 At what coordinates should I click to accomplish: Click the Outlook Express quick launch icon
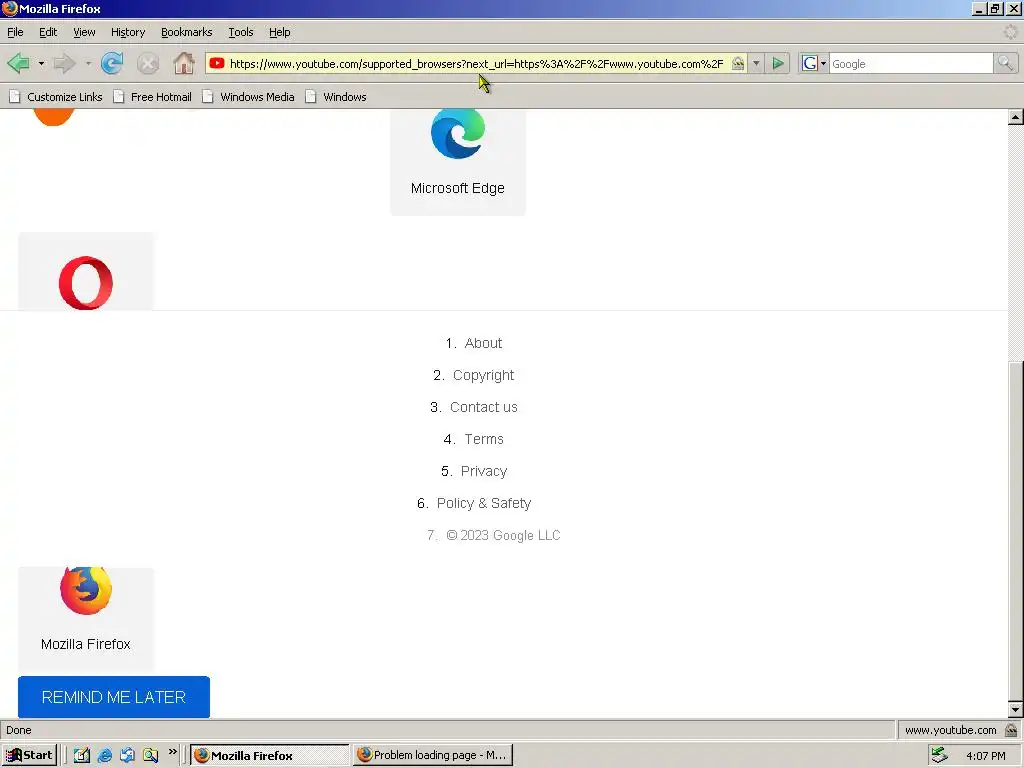[127, 755]
